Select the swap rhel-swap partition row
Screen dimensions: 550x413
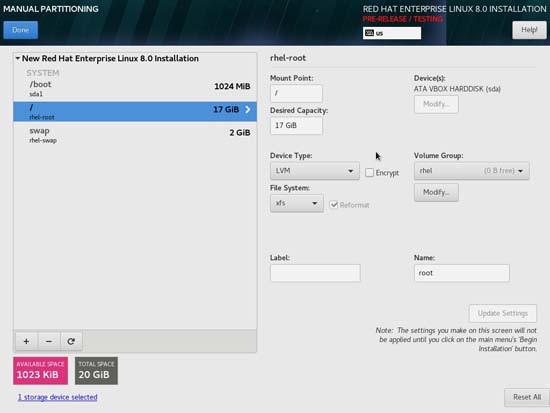coord(135,135)
